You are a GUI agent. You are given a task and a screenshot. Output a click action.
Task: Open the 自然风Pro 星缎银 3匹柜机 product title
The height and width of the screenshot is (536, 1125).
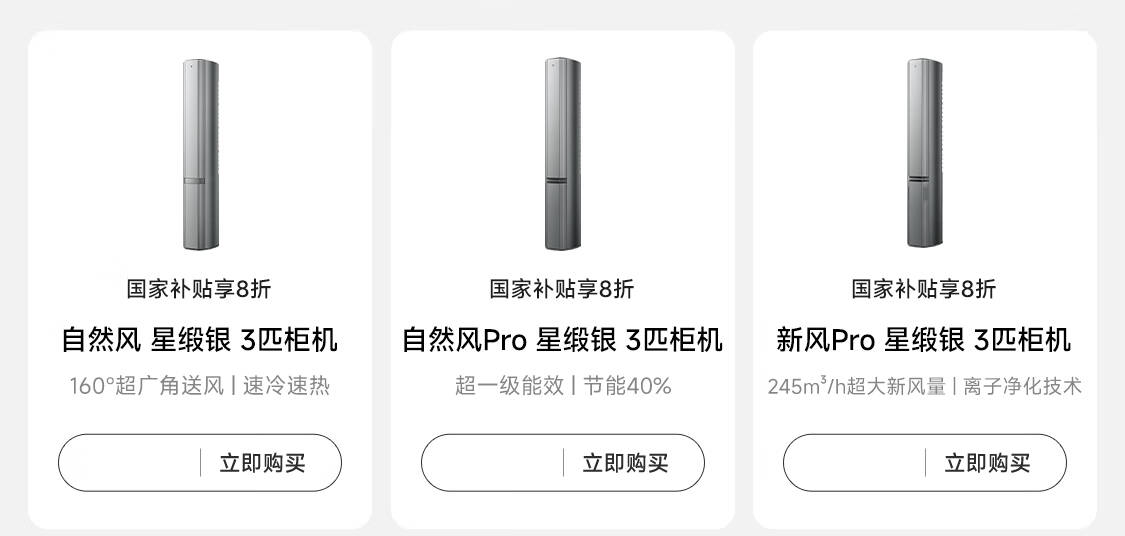[x=562, y=340]
